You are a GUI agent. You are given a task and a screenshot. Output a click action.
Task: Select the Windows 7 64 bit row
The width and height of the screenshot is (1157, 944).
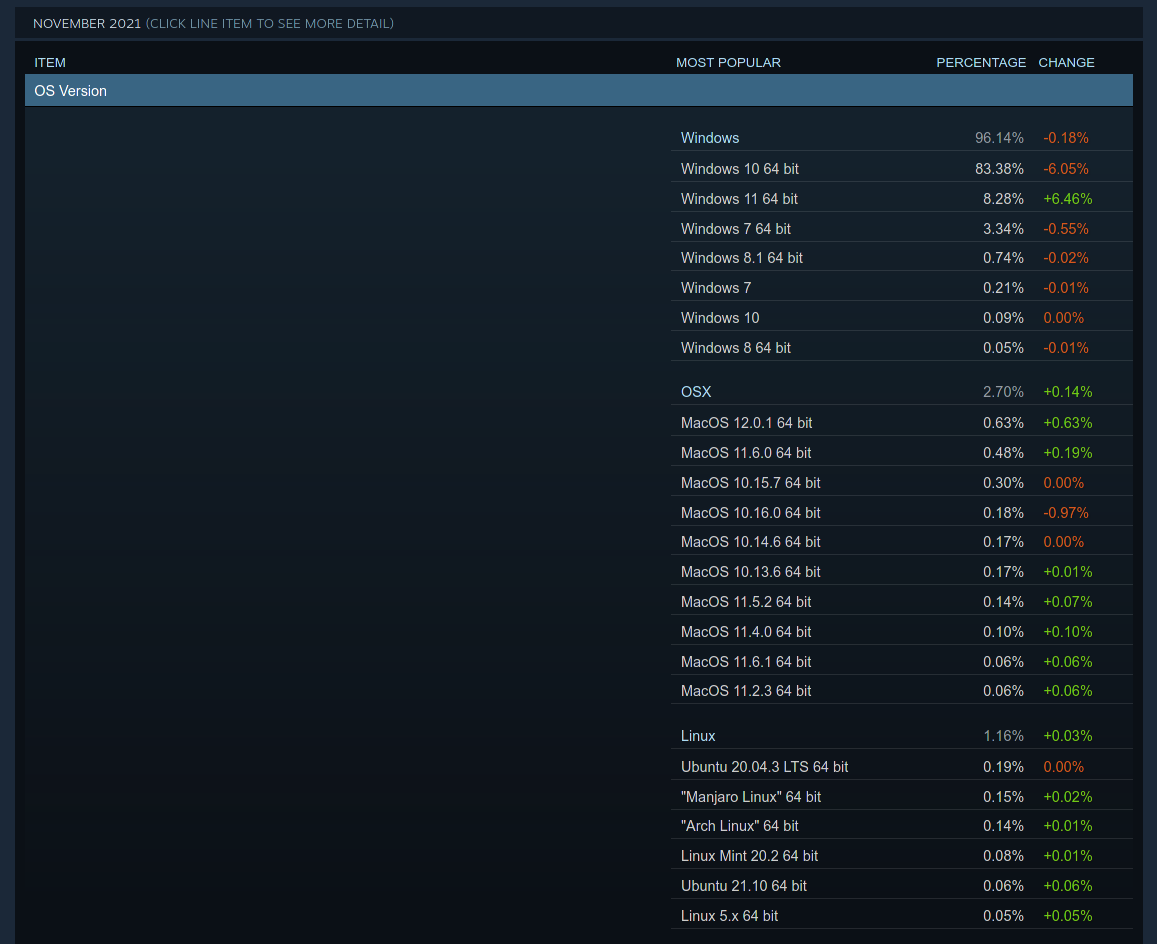tap(902, 229)
